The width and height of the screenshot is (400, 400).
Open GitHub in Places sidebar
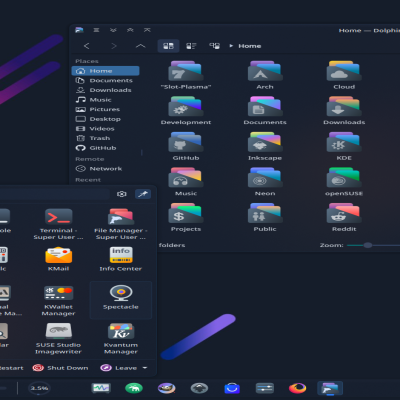pos(106,148)
